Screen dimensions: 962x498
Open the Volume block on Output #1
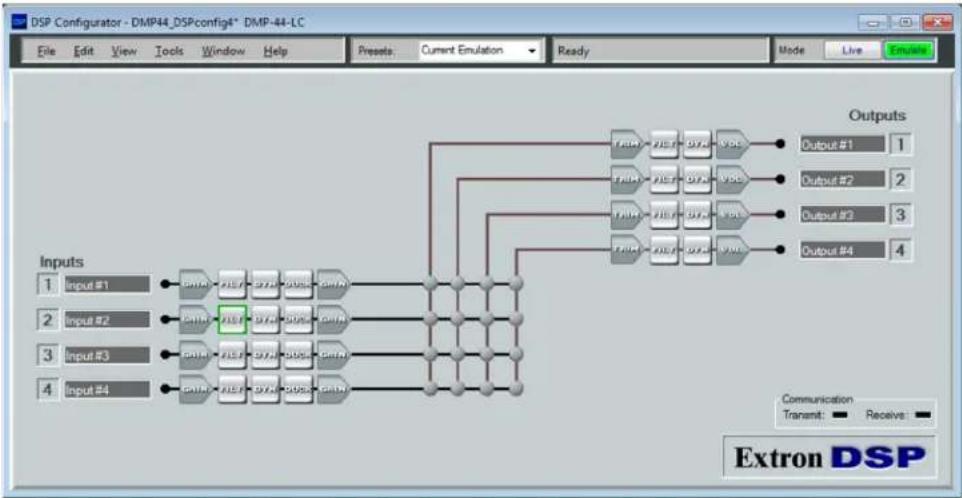pyautogui.click(x=733, y=144)
